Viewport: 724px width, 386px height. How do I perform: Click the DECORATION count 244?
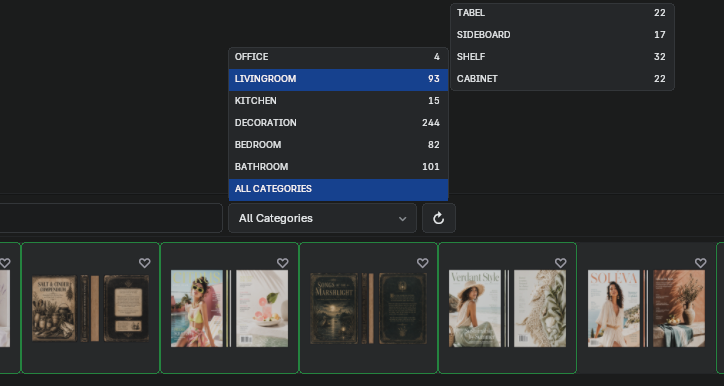(x=431, y=123)
